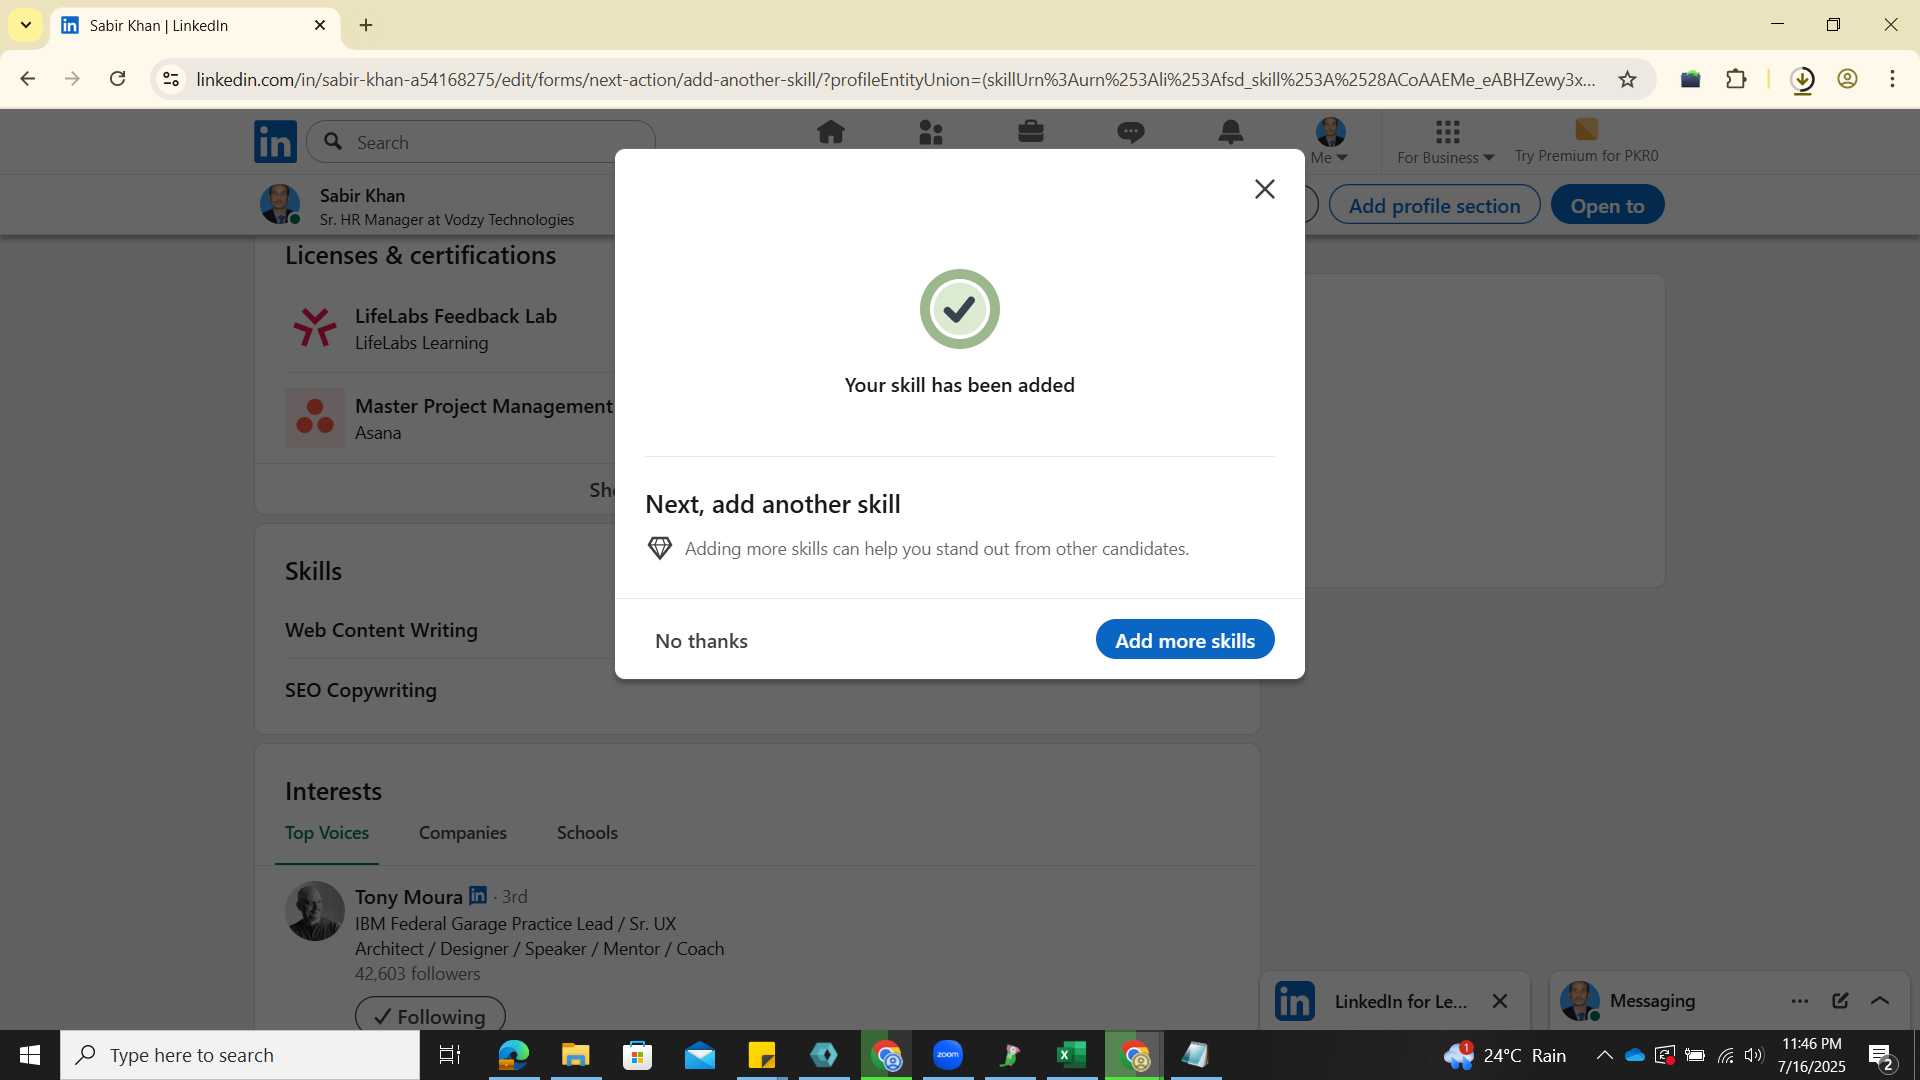This screenshot has height=1080, width=1920.
Task: Click LinkedIn logo in header
Action: (275, 142)
